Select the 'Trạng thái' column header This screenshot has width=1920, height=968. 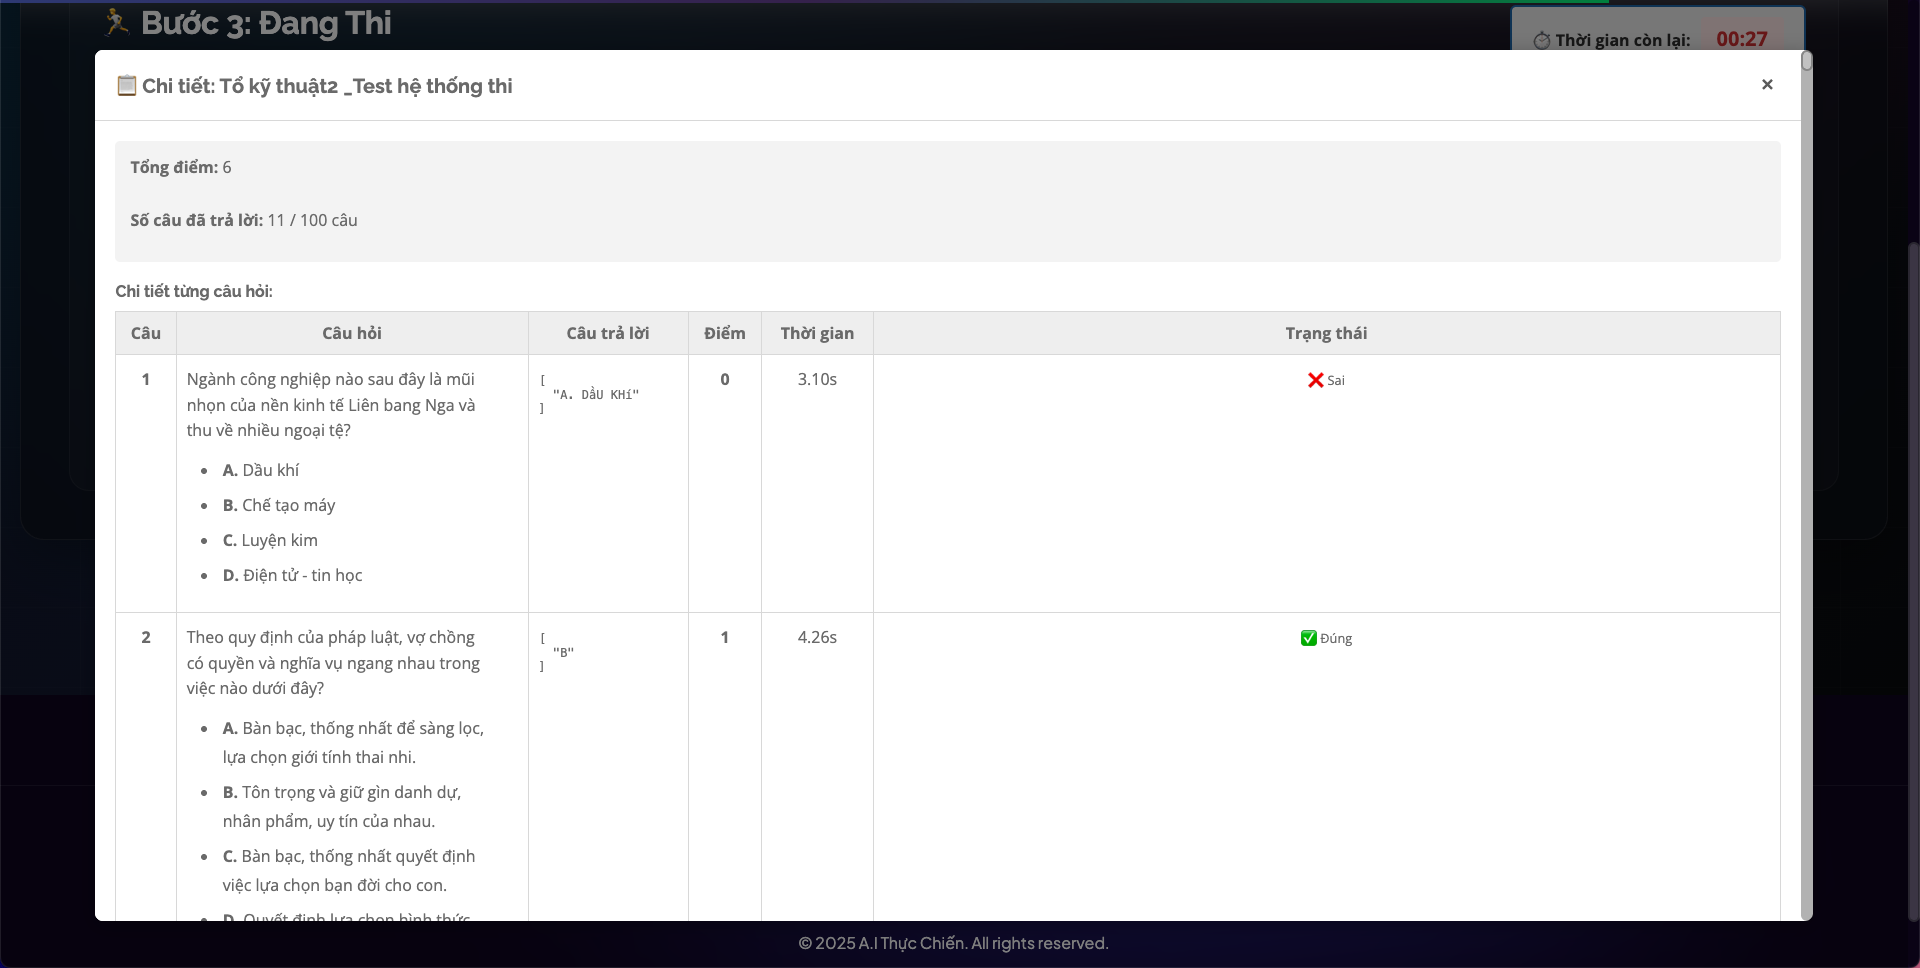(1326, 333)
